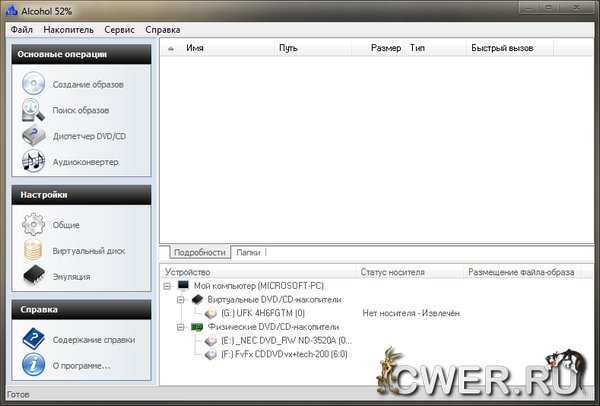This screenshot has width=600, height=406.
Task: Click the Виртуальный диск stacked discs icon
Action: [x=33, y=250]
